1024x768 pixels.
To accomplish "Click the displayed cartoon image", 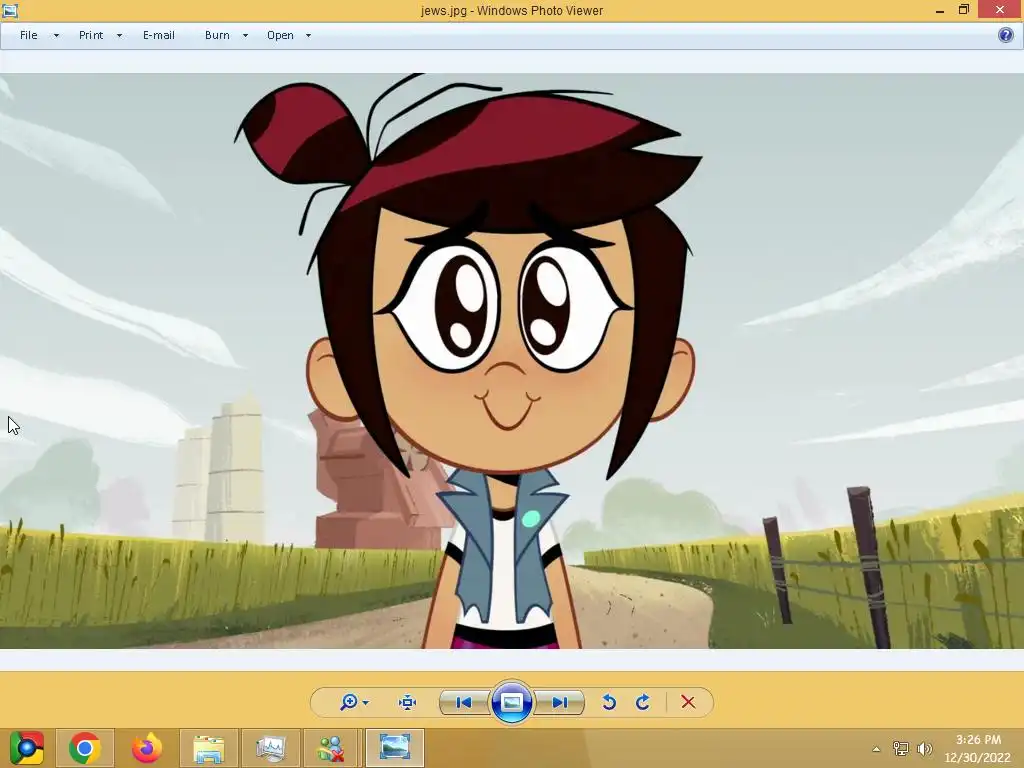I will click(x=512, y=360).
